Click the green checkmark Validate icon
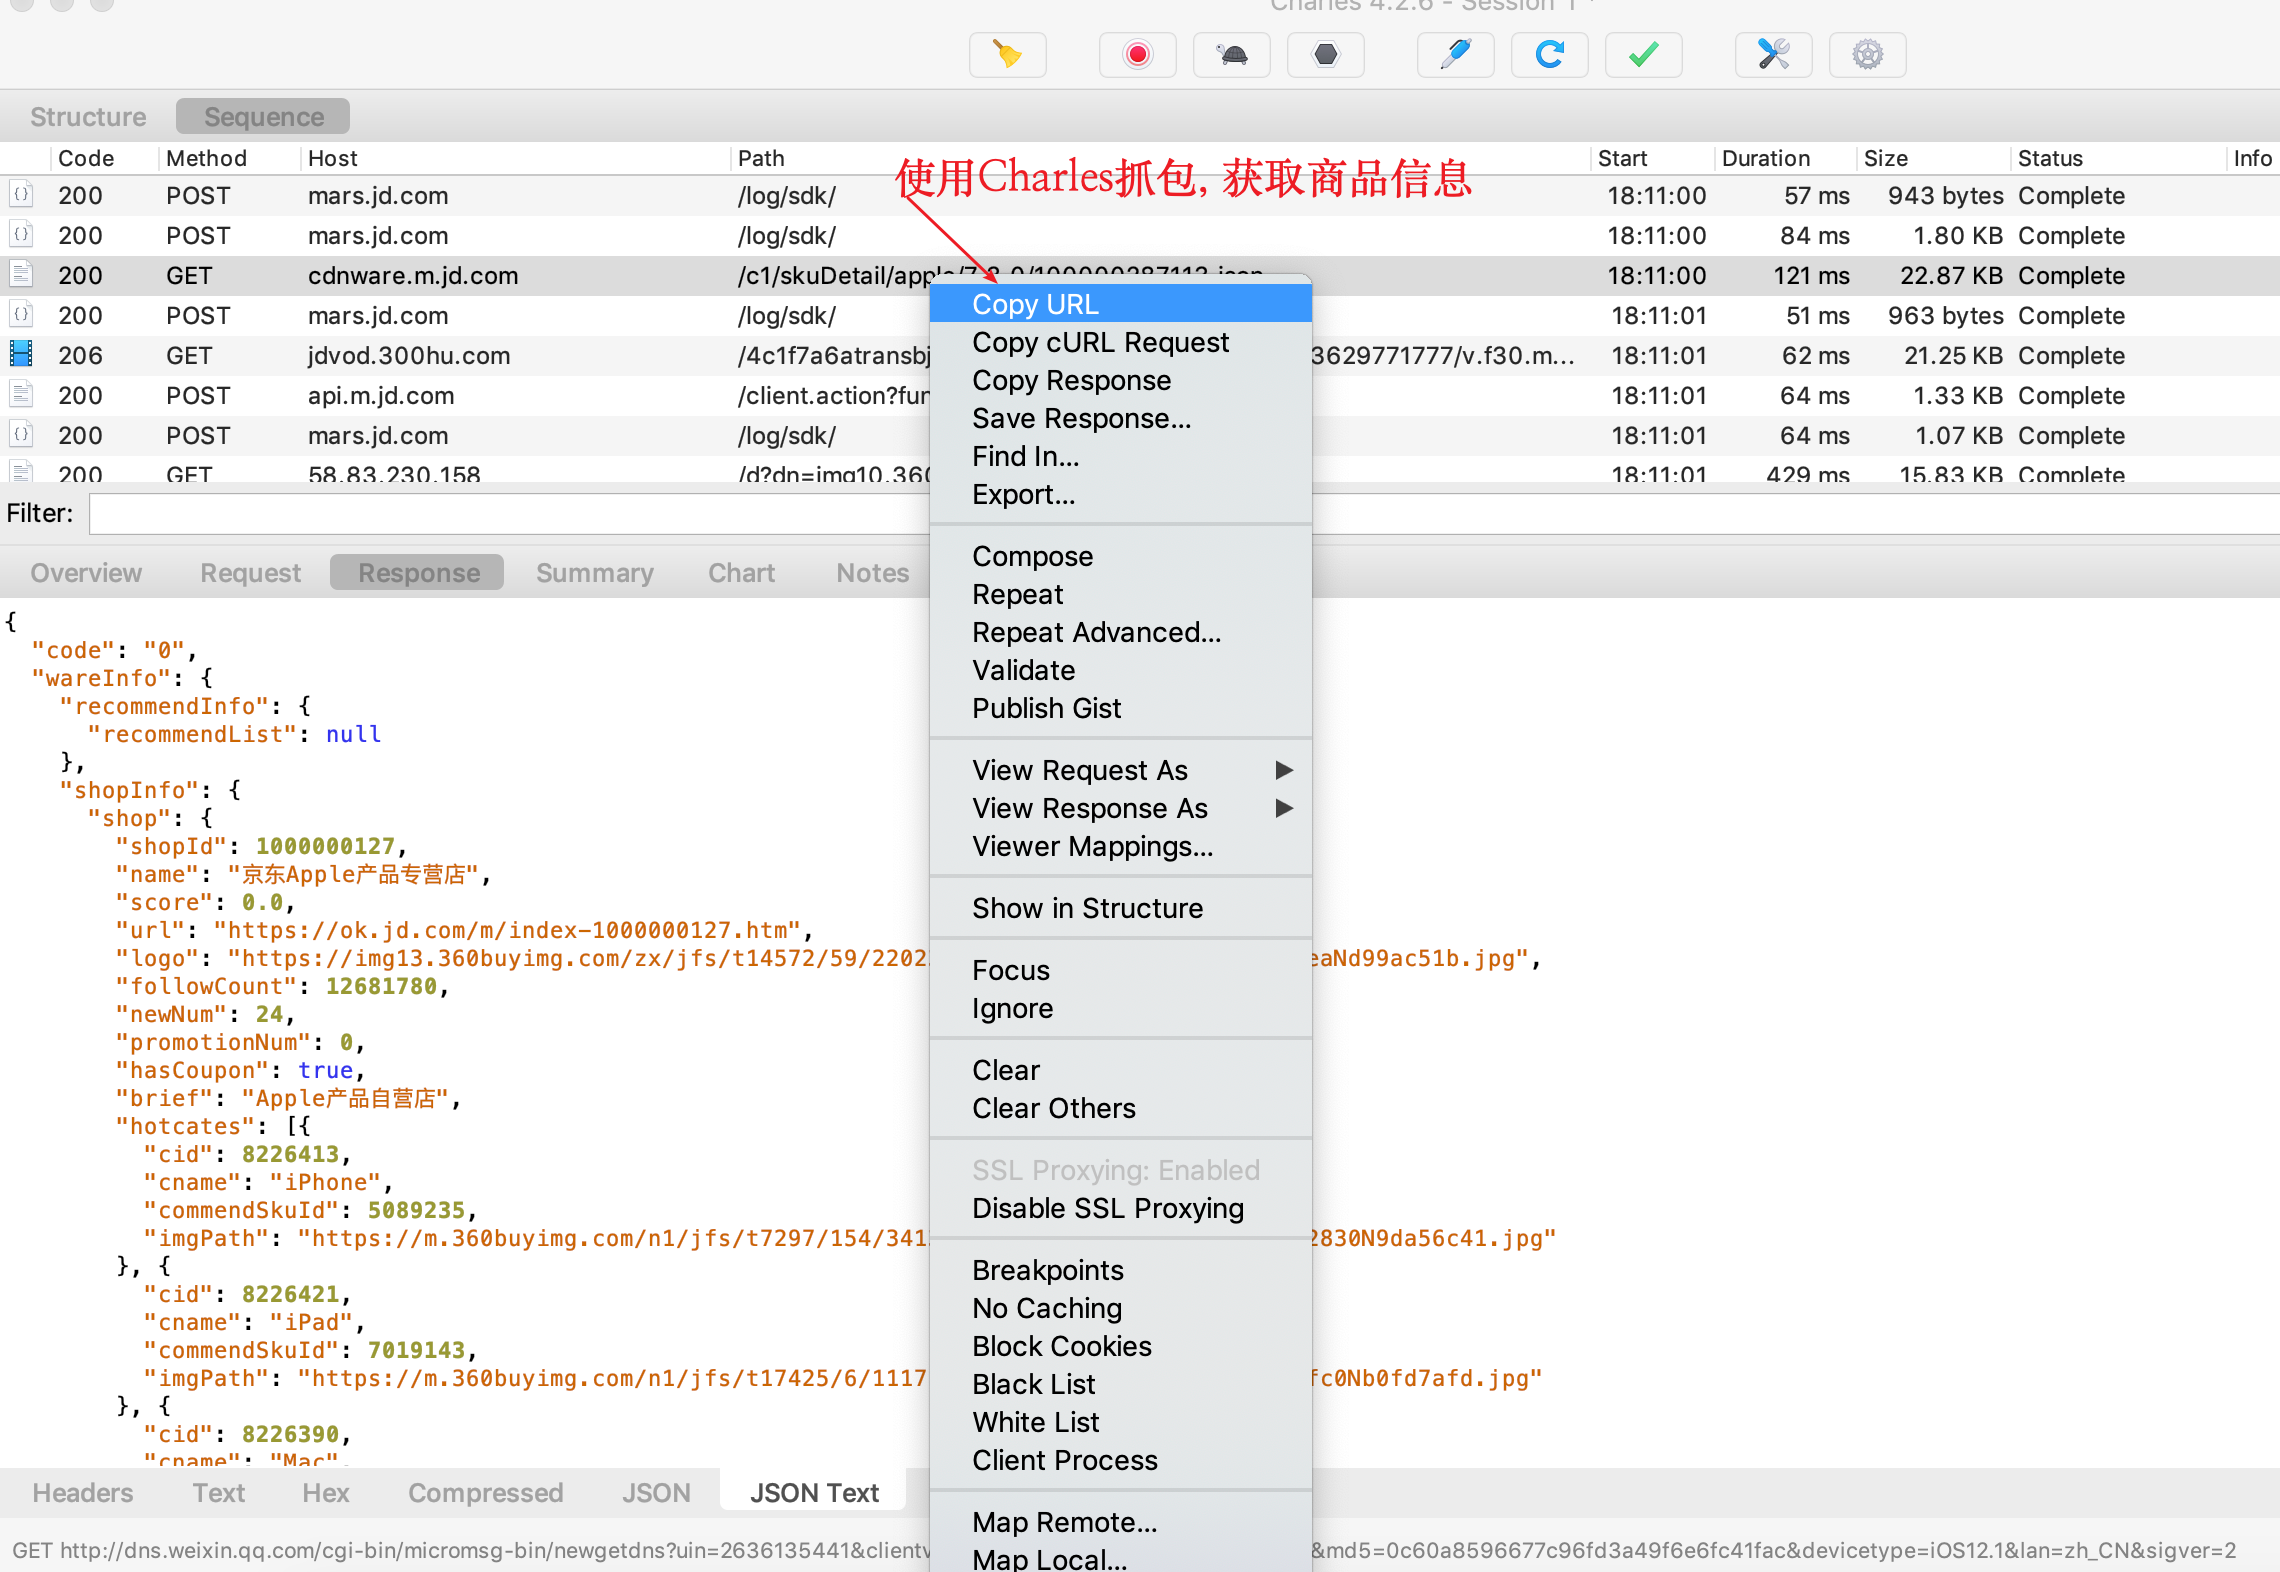The image size is (2280, 1572). [1643, 54]
